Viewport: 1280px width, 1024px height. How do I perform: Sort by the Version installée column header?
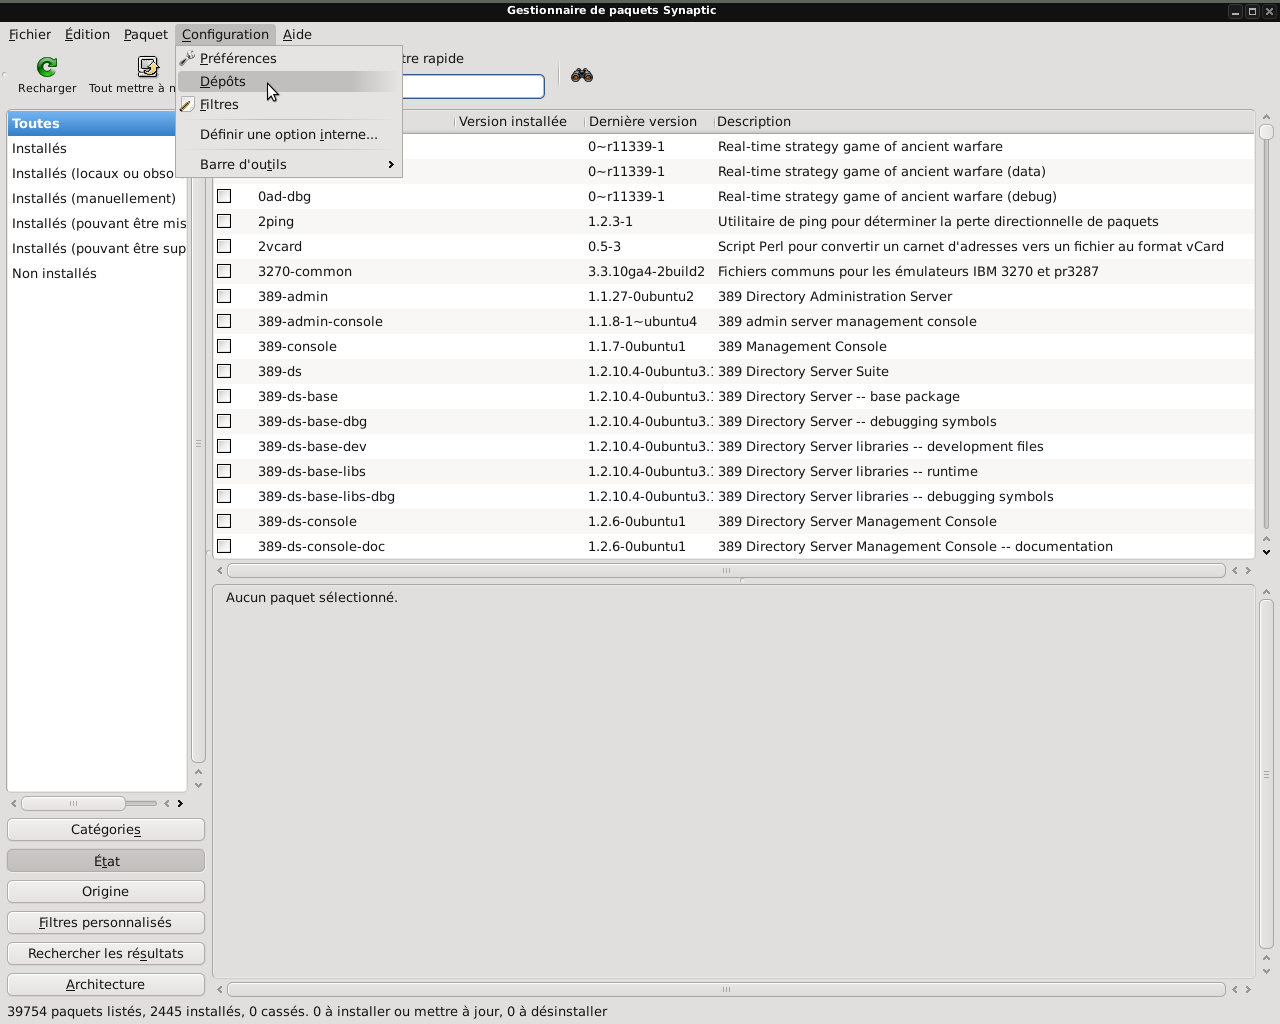coord(518,121)
